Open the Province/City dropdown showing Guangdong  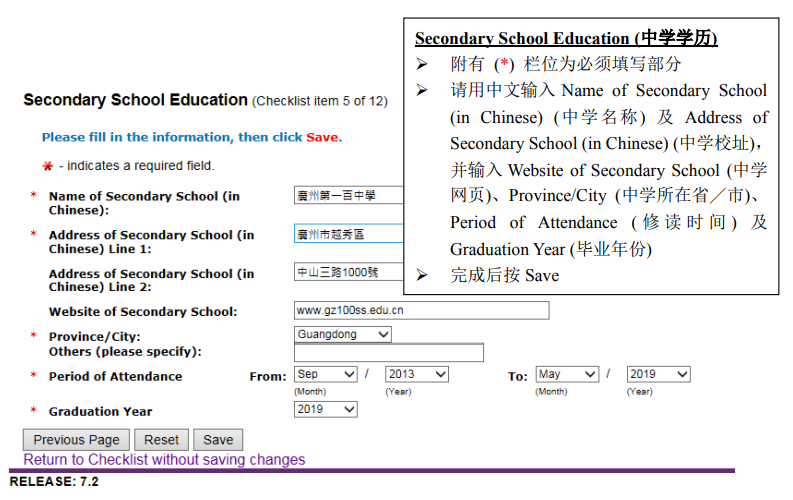342,334
